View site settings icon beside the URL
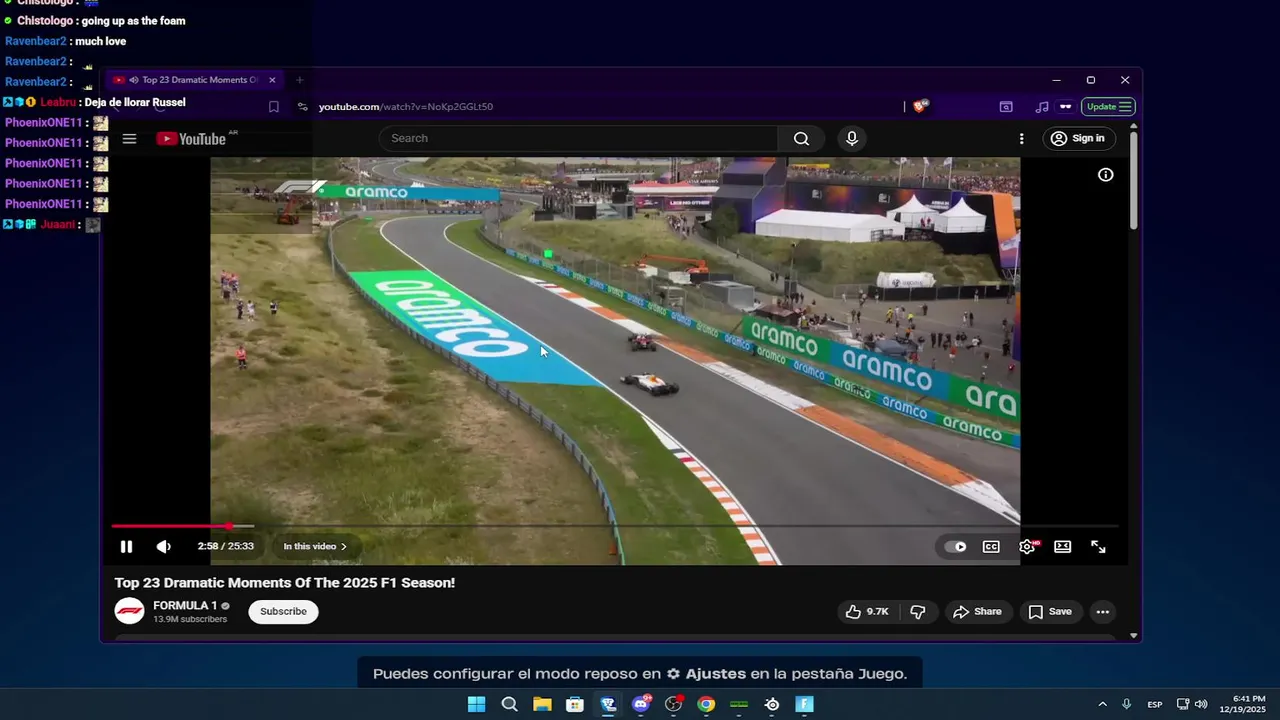This screenshot has width=1280, height=720. click(x=302, y=107)
